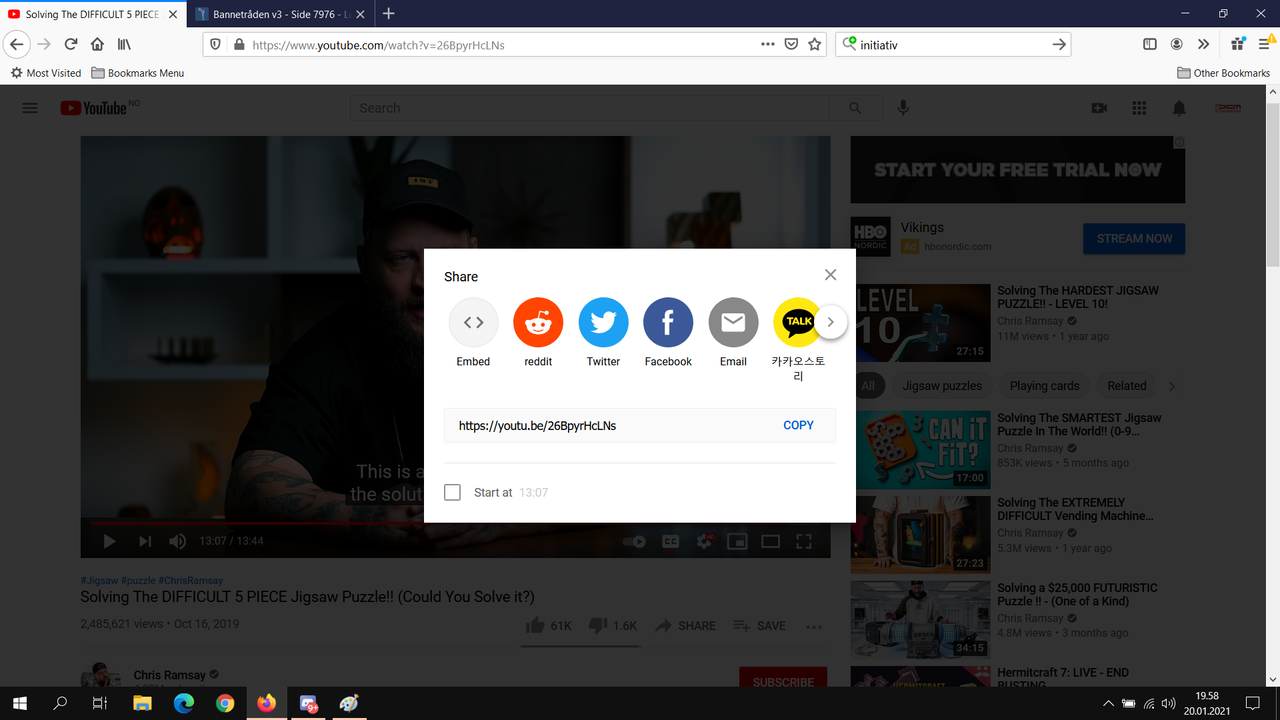Skip to next video
1280x720 pixels.
(145, 541)
